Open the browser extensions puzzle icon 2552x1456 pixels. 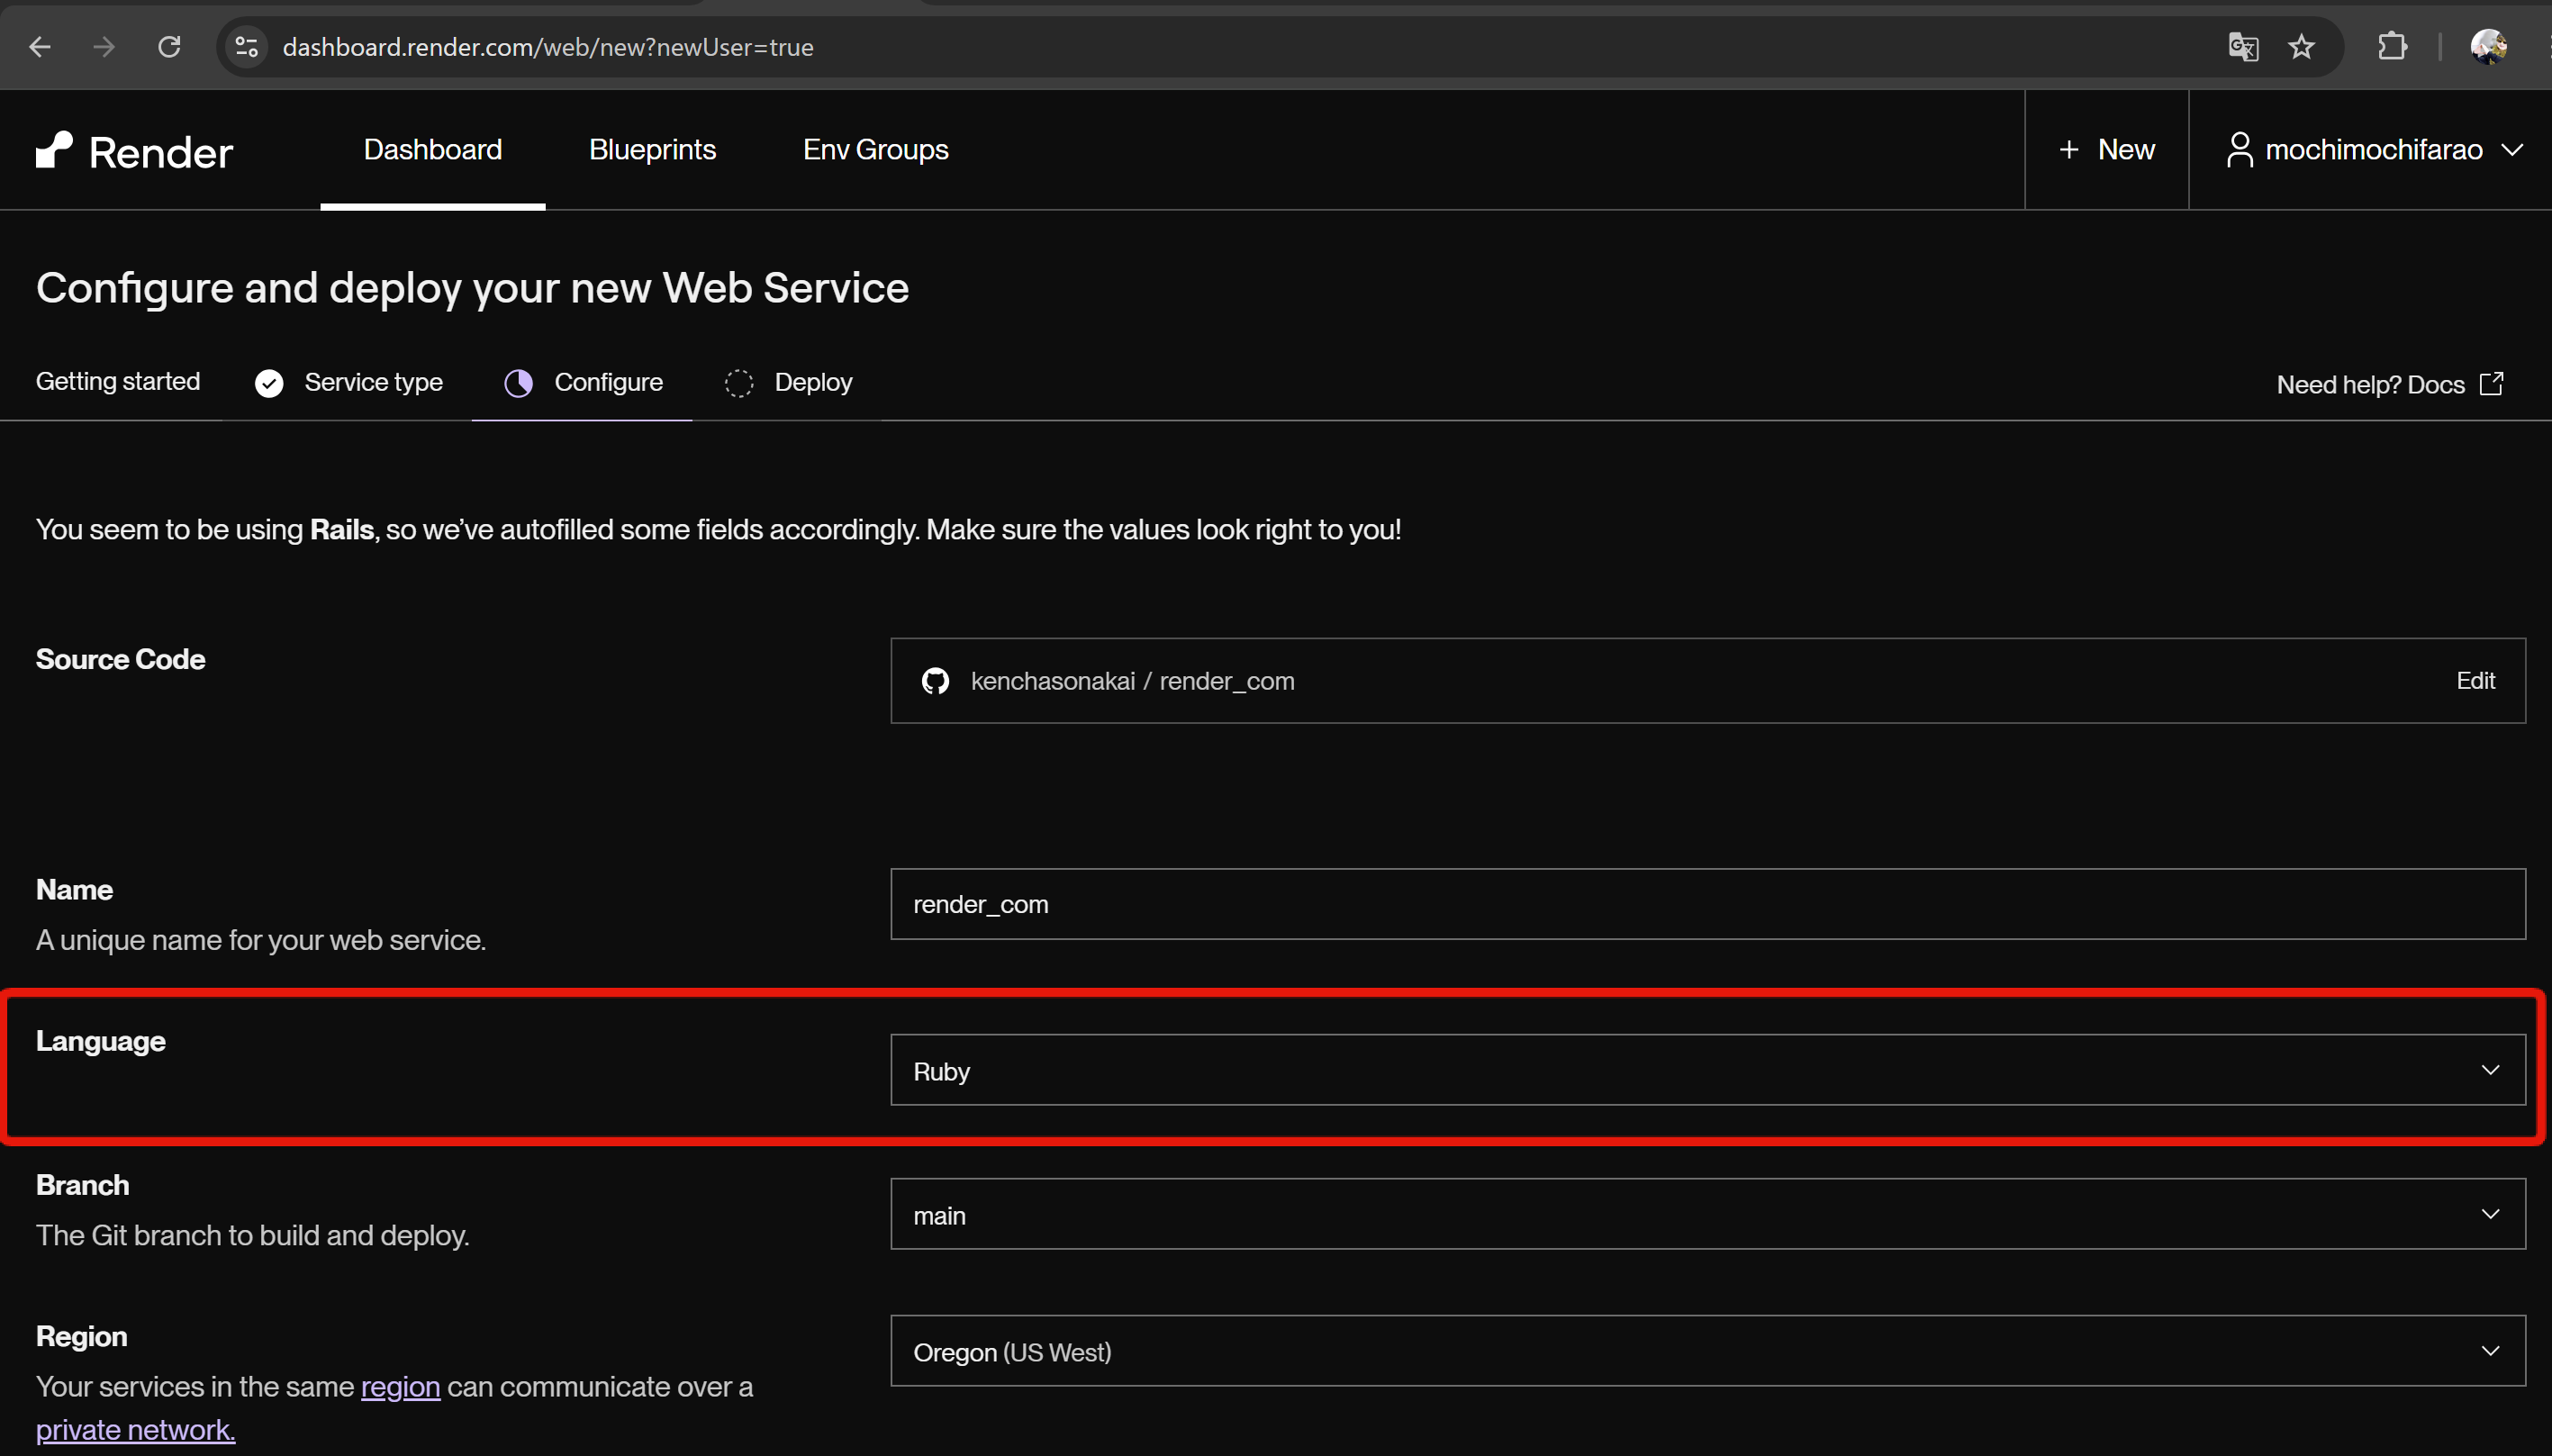[x=2392, y=47]
